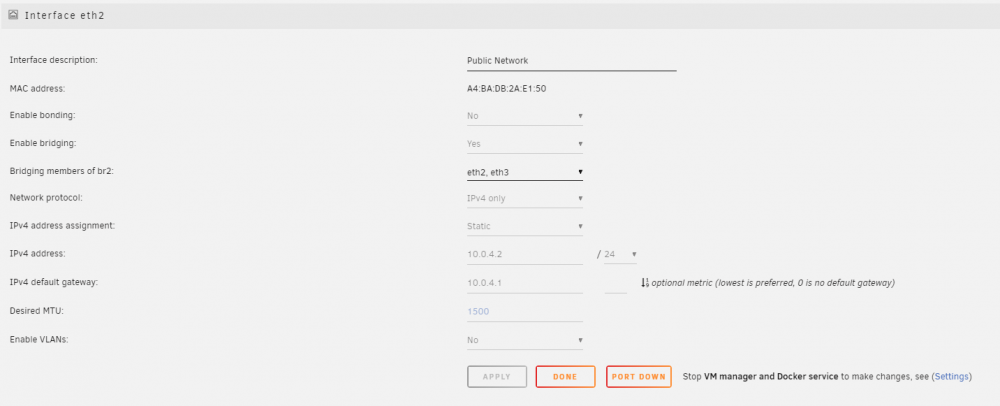This screenshot has height=406, width=1000.
Task: Click the 'Enable VLANs:' label
Action: tap(39, 340)
